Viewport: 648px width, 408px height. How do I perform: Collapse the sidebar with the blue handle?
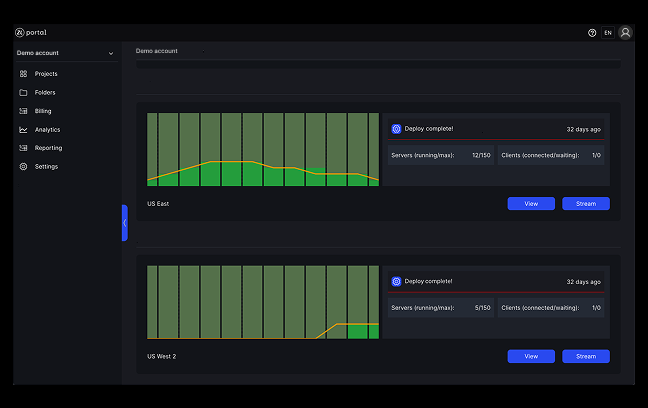(x=124, y=223)
